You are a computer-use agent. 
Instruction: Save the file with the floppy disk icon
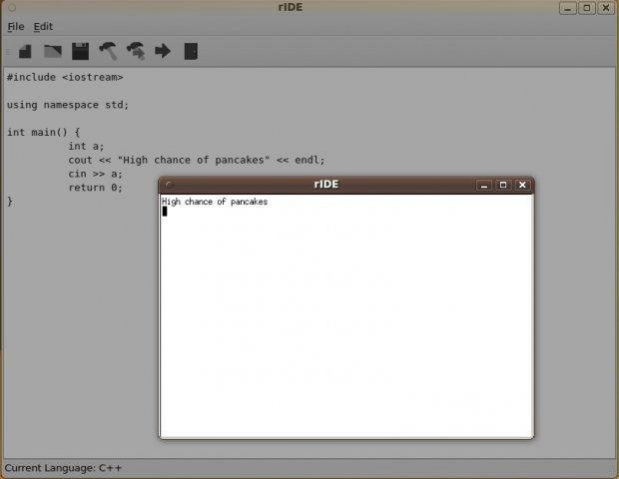(80, 51)
